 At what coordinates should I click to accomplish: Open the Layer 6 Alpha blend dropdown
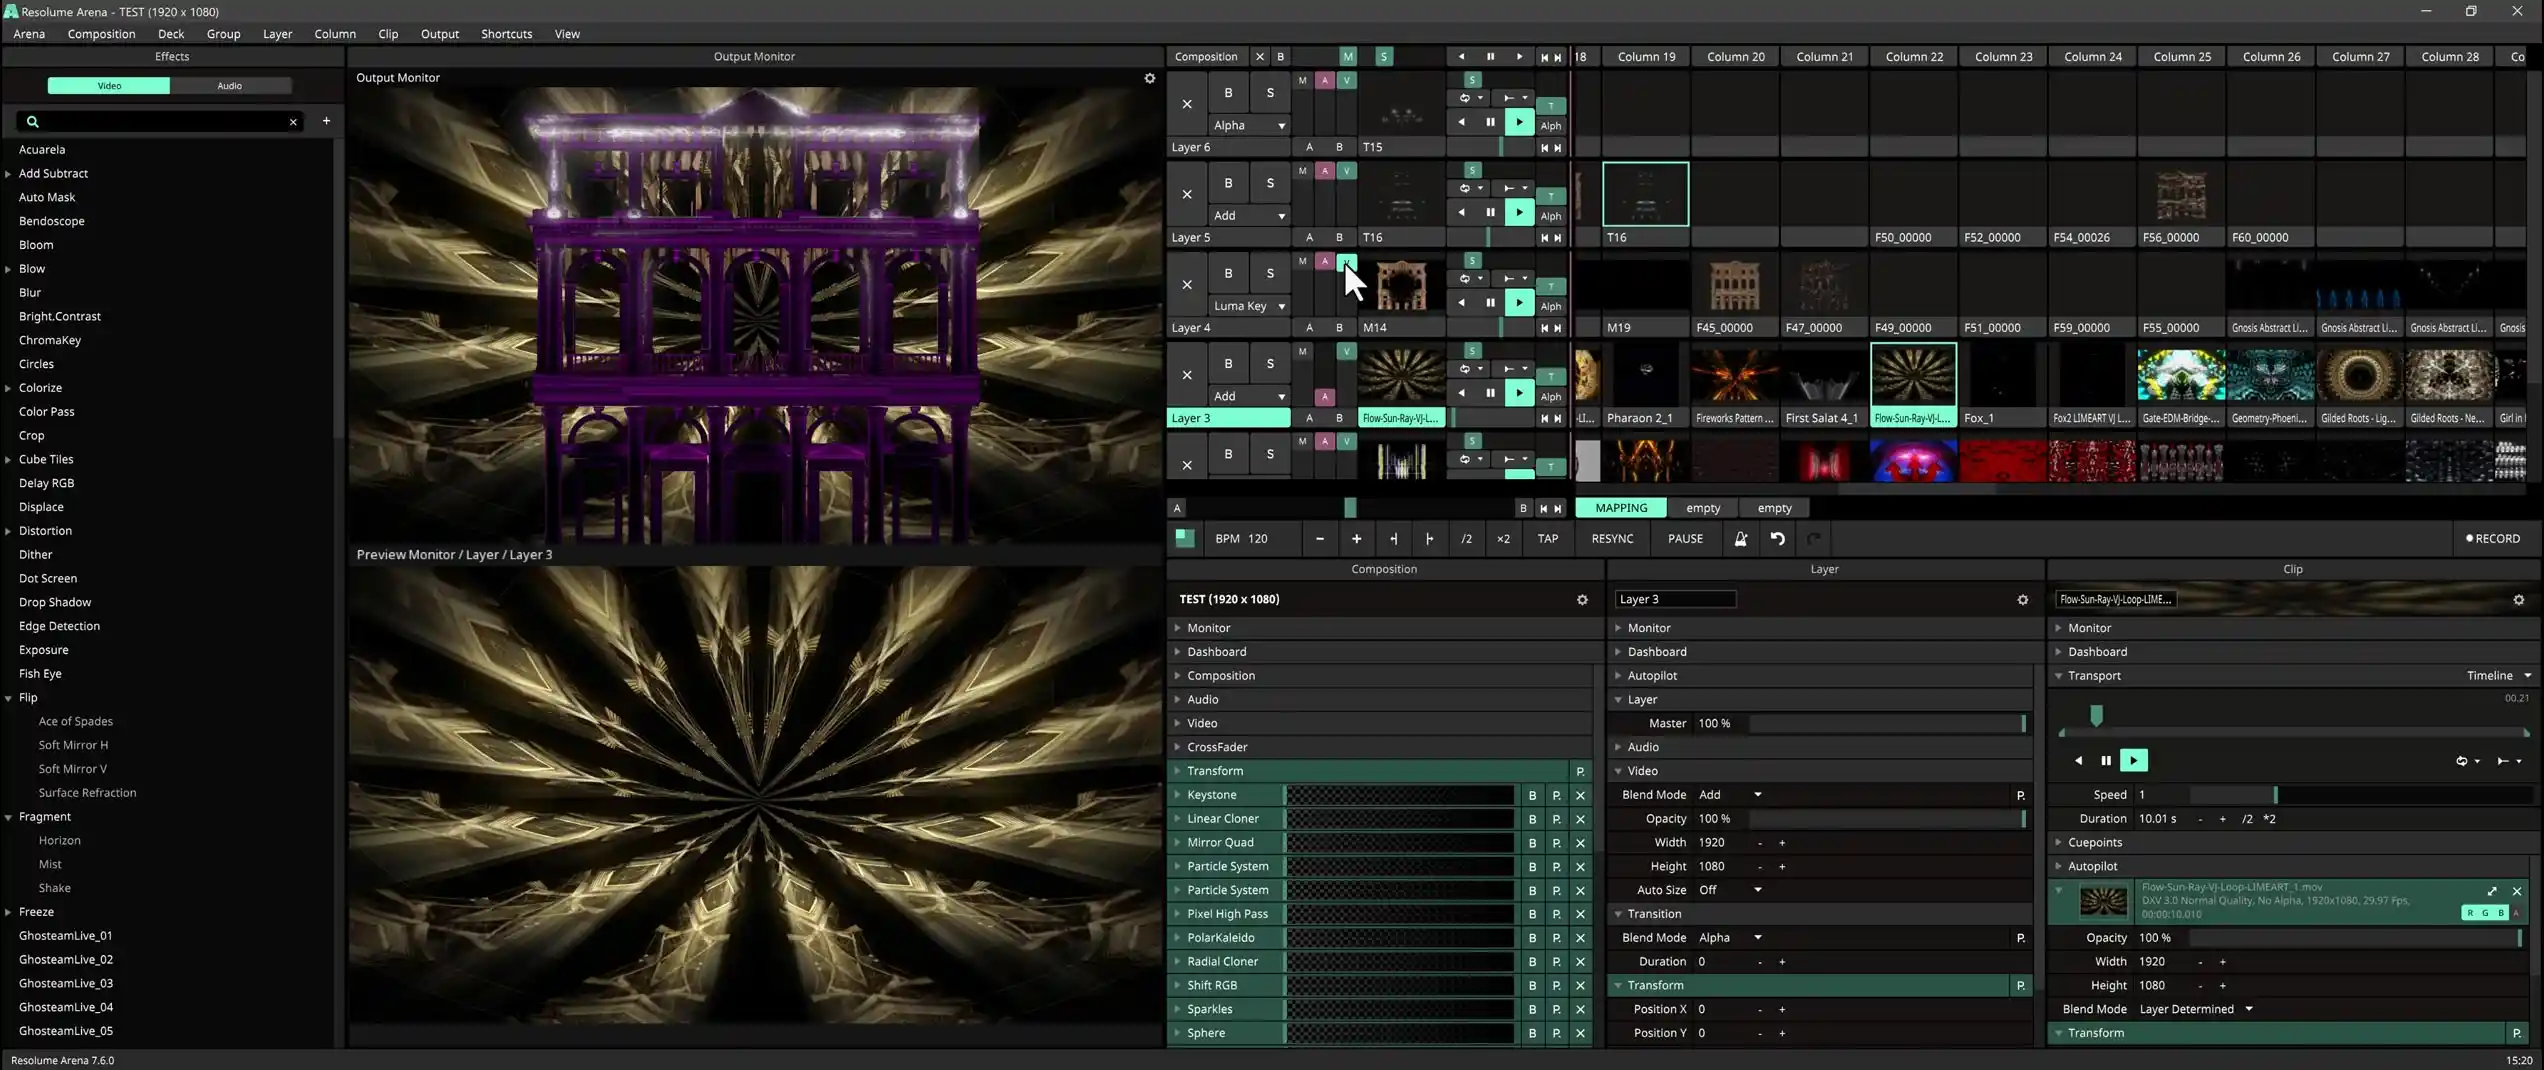(x=1249, y=126)
